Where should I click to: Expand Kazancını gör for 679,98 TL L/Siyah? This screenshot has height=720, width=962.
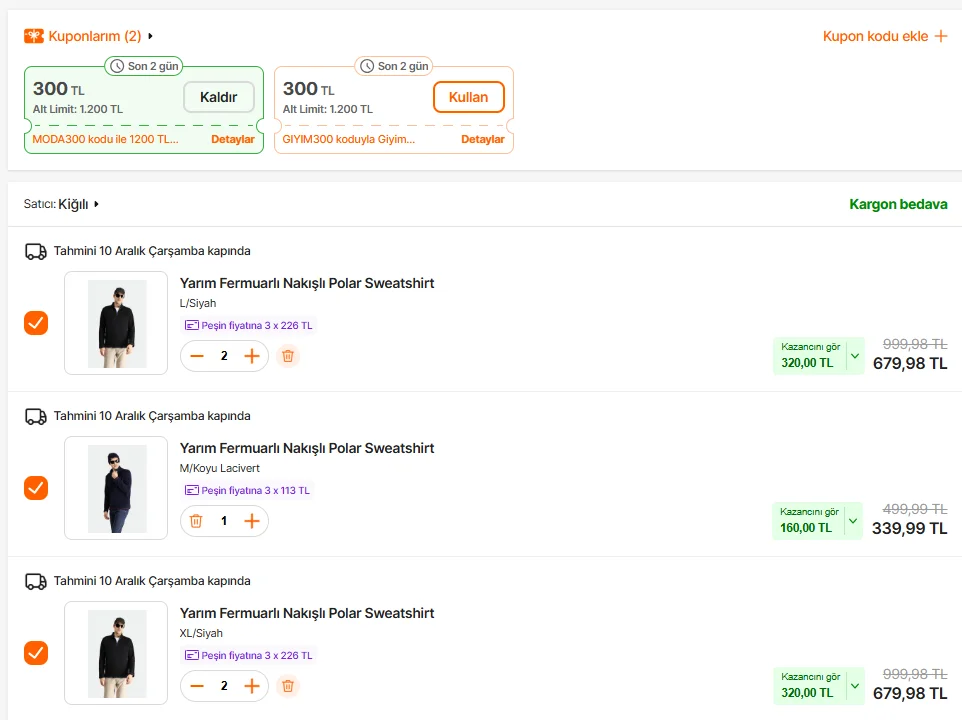click(854, 356)
